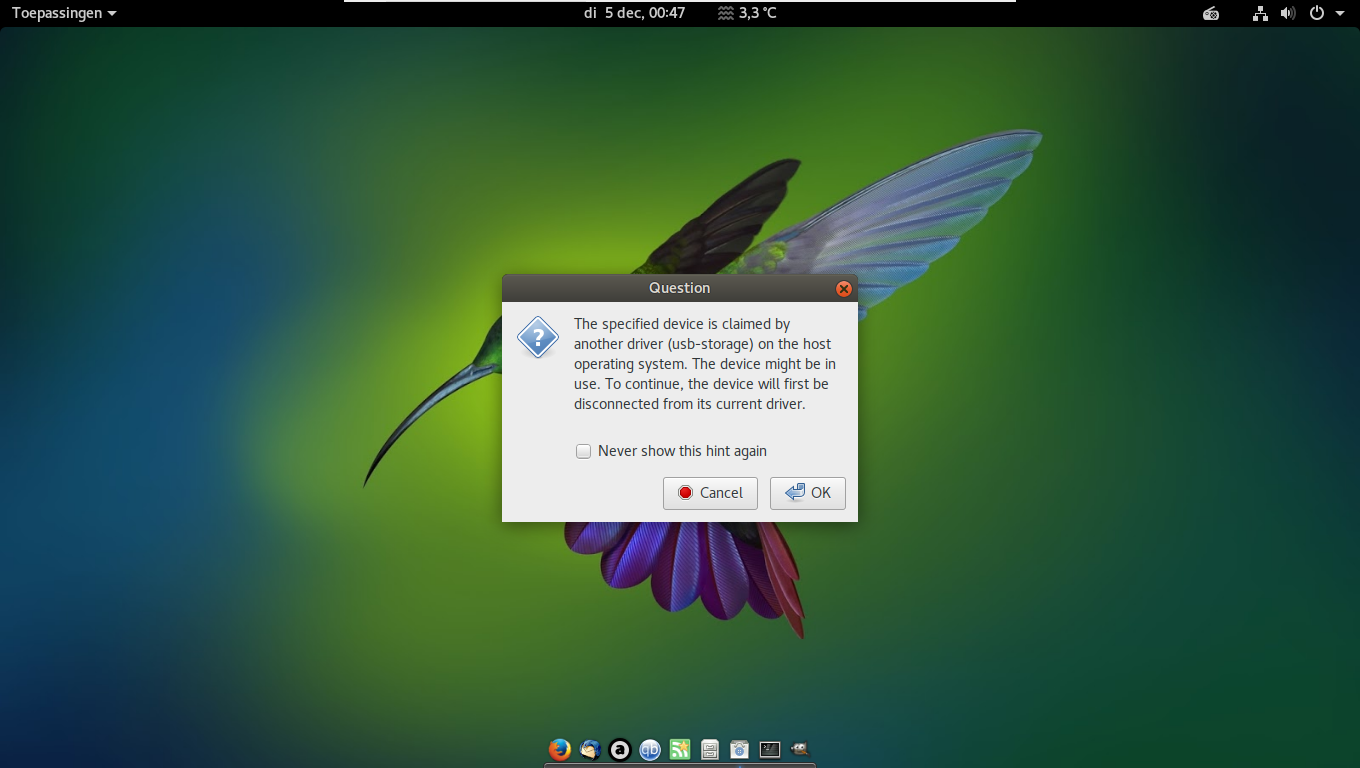Open the black circle 'a' app in dock
This screenshot has height=768, width=1360.
coord(620,749)
